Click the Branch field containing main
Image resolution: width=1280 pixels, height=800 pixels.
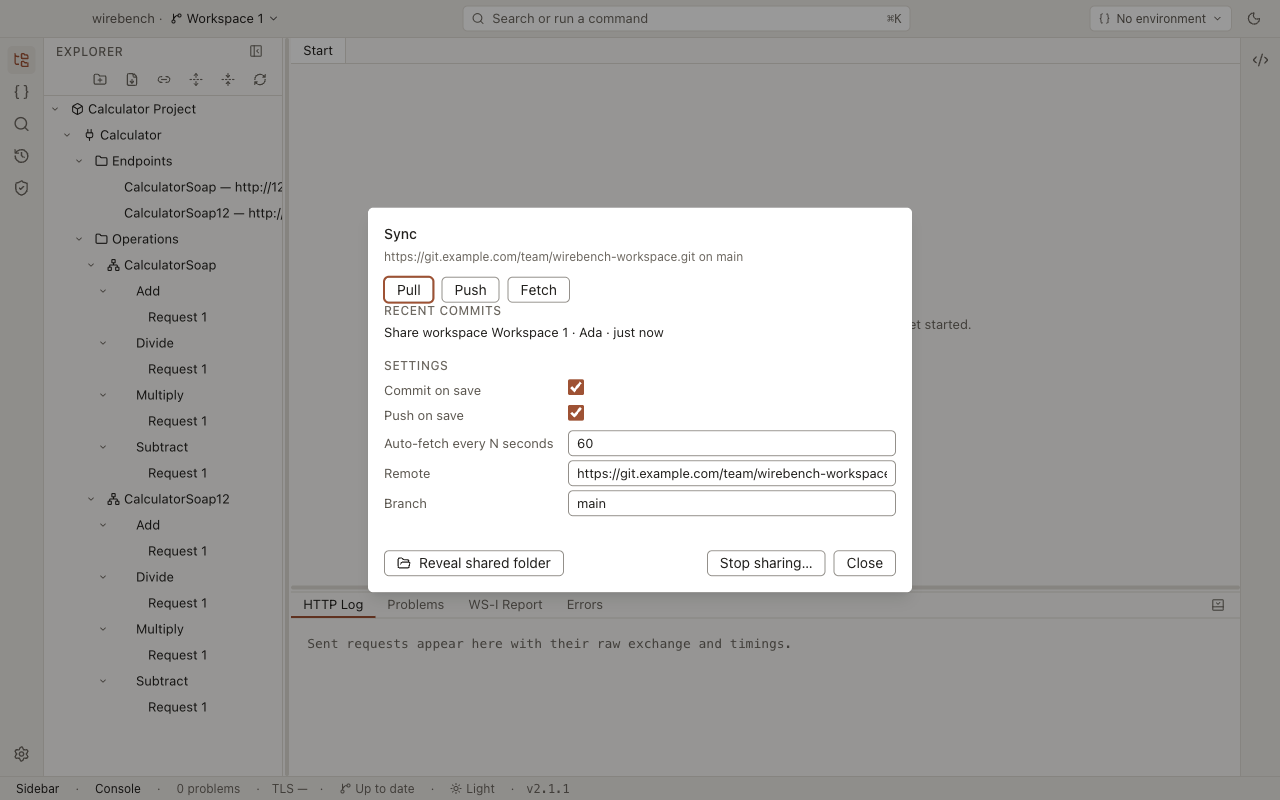tap(731, 503)
